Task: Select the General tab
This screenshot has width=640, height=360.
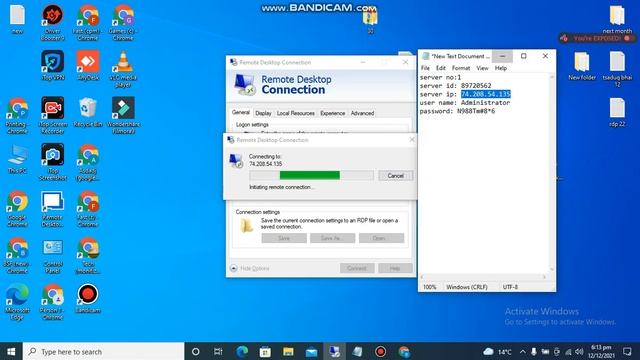Action: pyautogui.click(x=241, y=112)
